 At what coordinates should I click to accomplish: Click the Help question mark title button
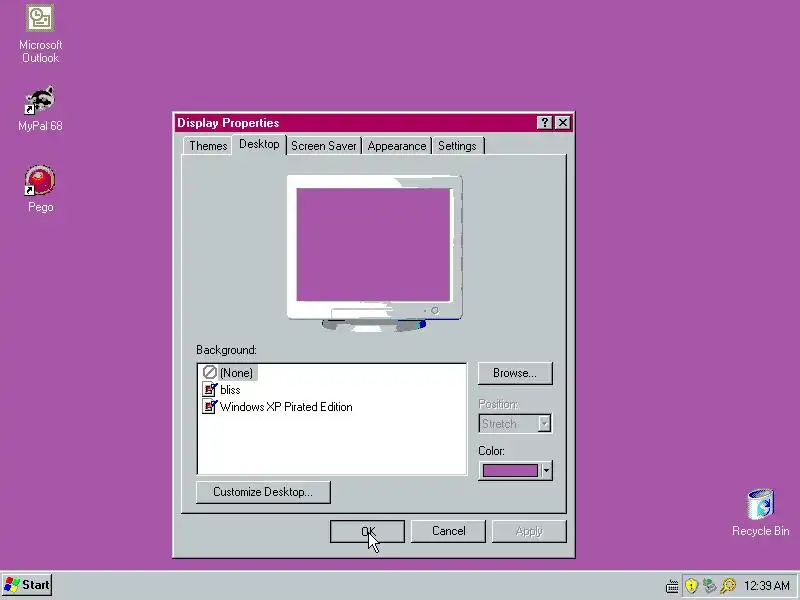544,122
